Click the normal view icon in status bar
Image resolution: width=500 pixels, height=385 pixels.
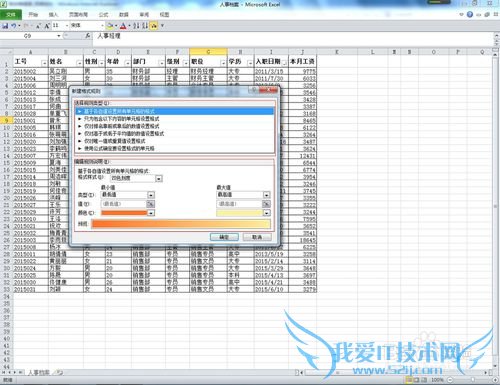[x=409, y=380]
